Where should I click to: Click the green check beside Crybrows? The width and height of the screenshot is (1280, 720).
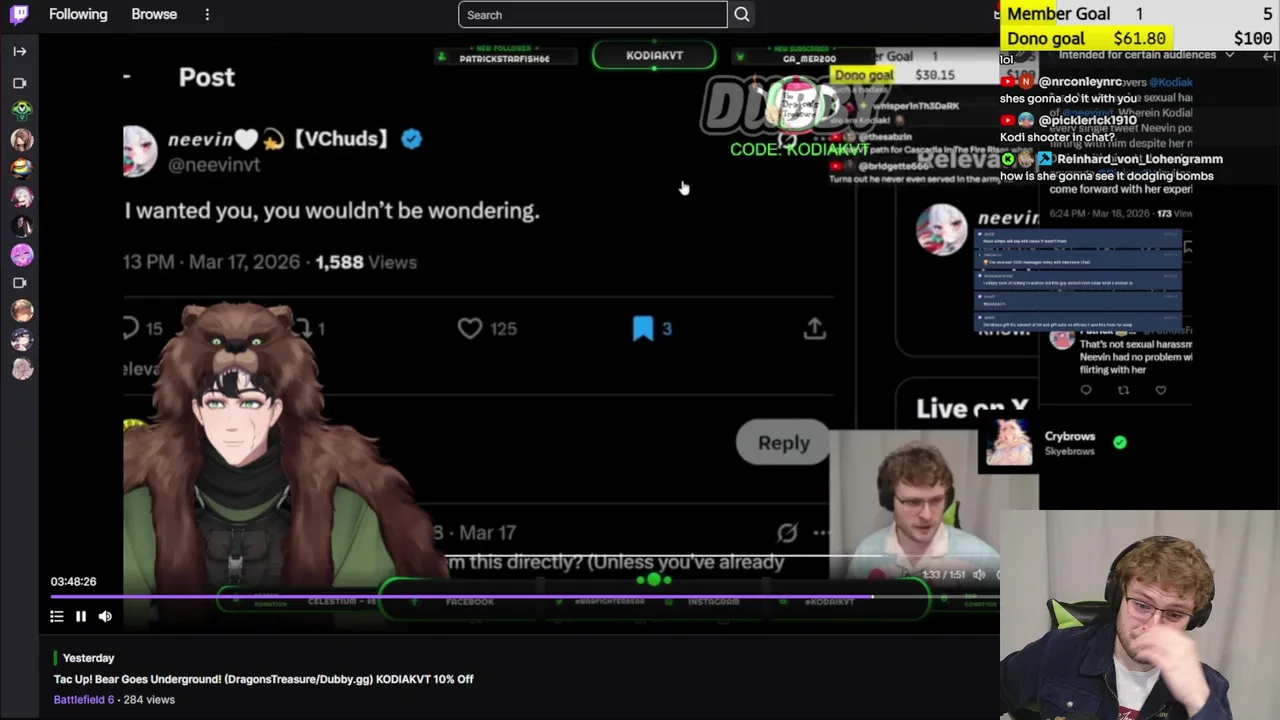1120,442
